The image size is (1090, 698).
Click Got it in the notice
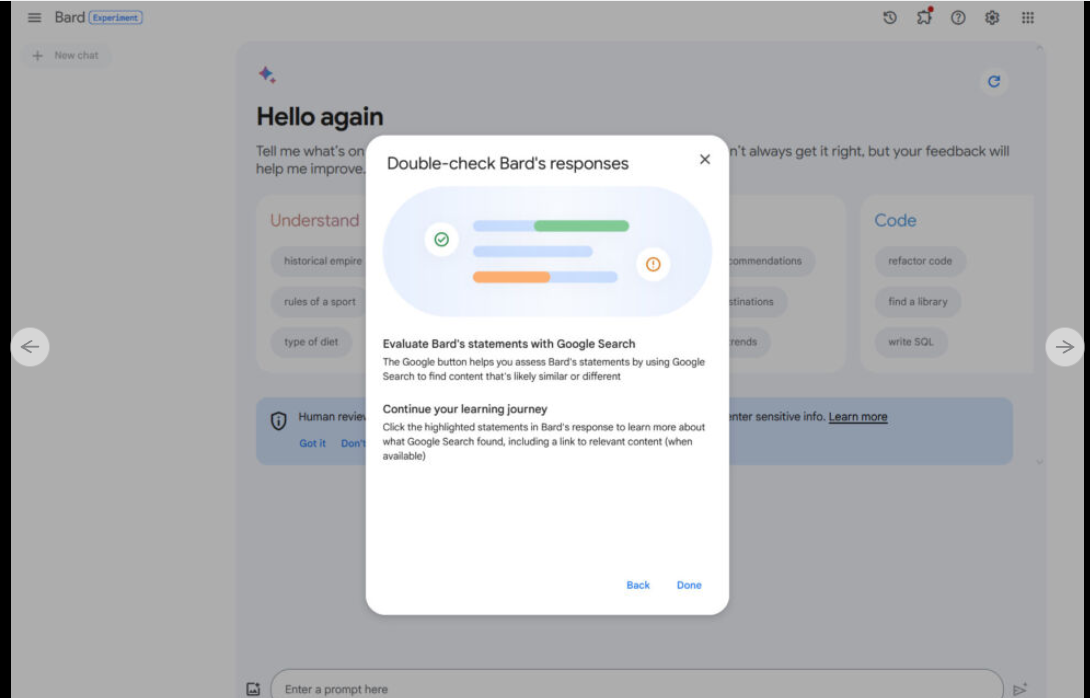point(312,444)
